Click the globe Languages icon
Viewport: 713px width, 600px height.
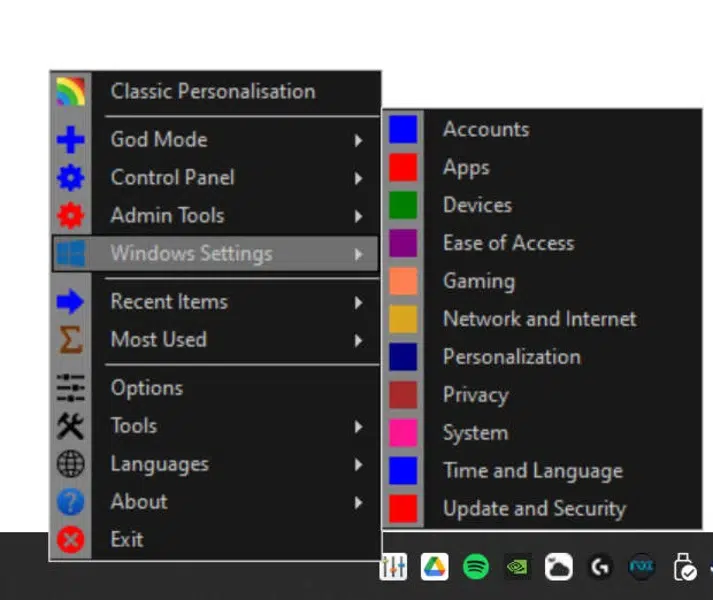point(70,464)
